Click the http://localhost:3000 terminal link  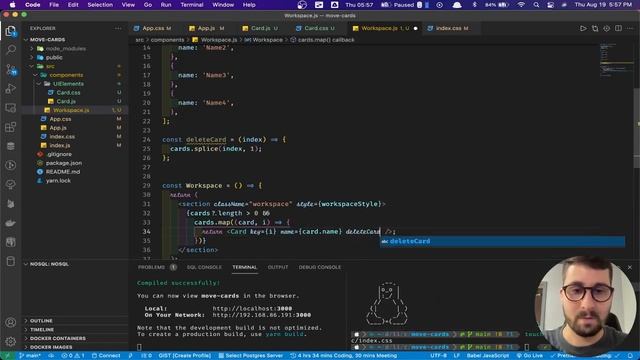coord(252,309)
